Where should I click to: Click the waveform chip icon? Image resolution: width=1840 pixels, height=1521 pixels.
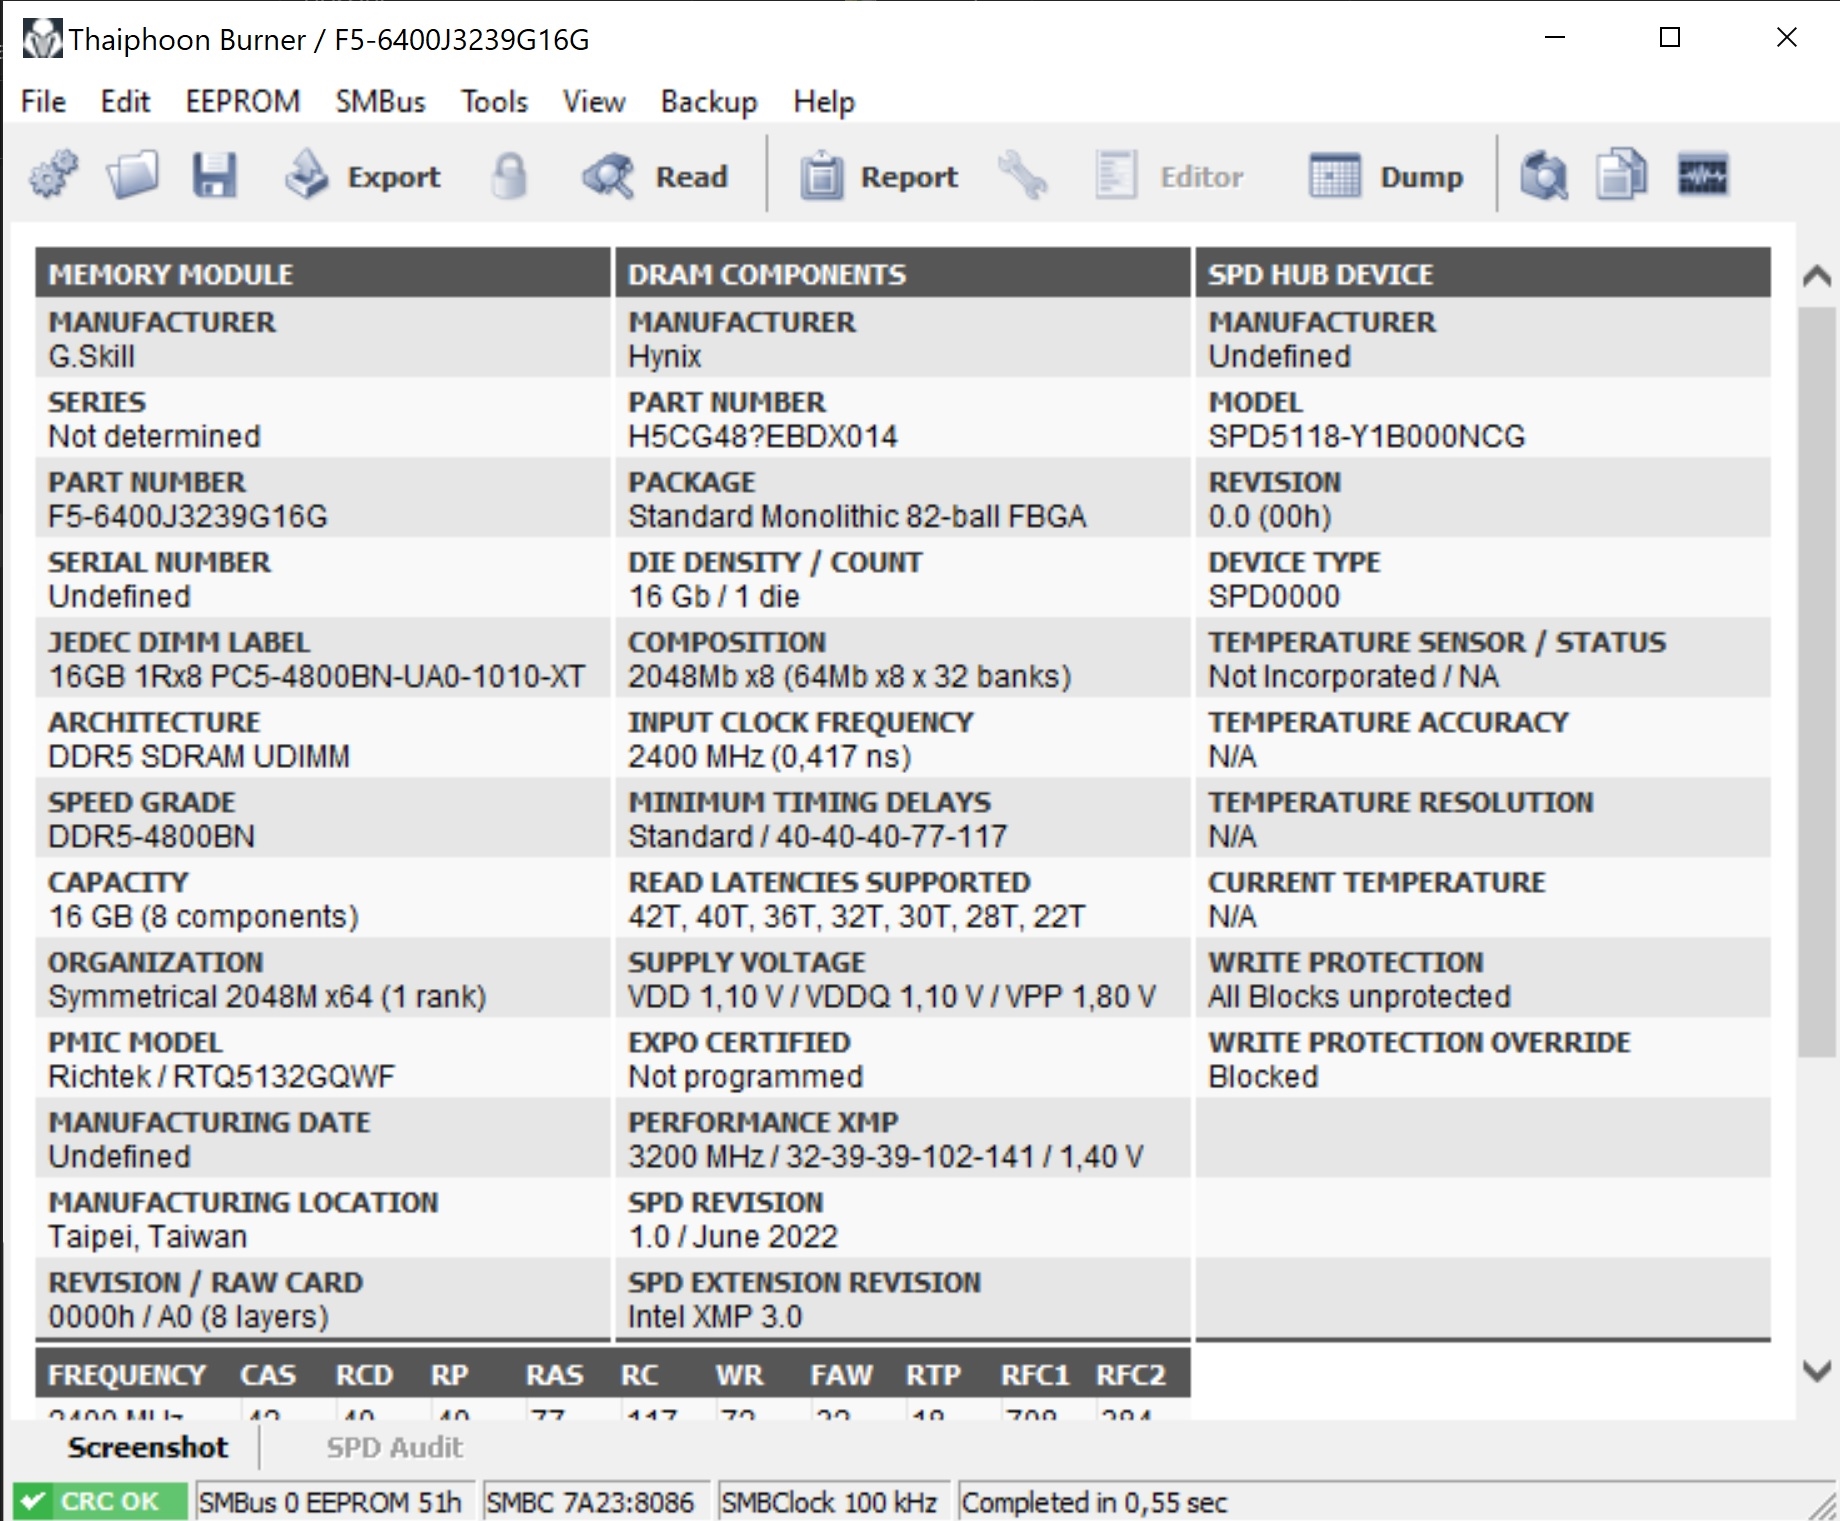(1702, 176)
